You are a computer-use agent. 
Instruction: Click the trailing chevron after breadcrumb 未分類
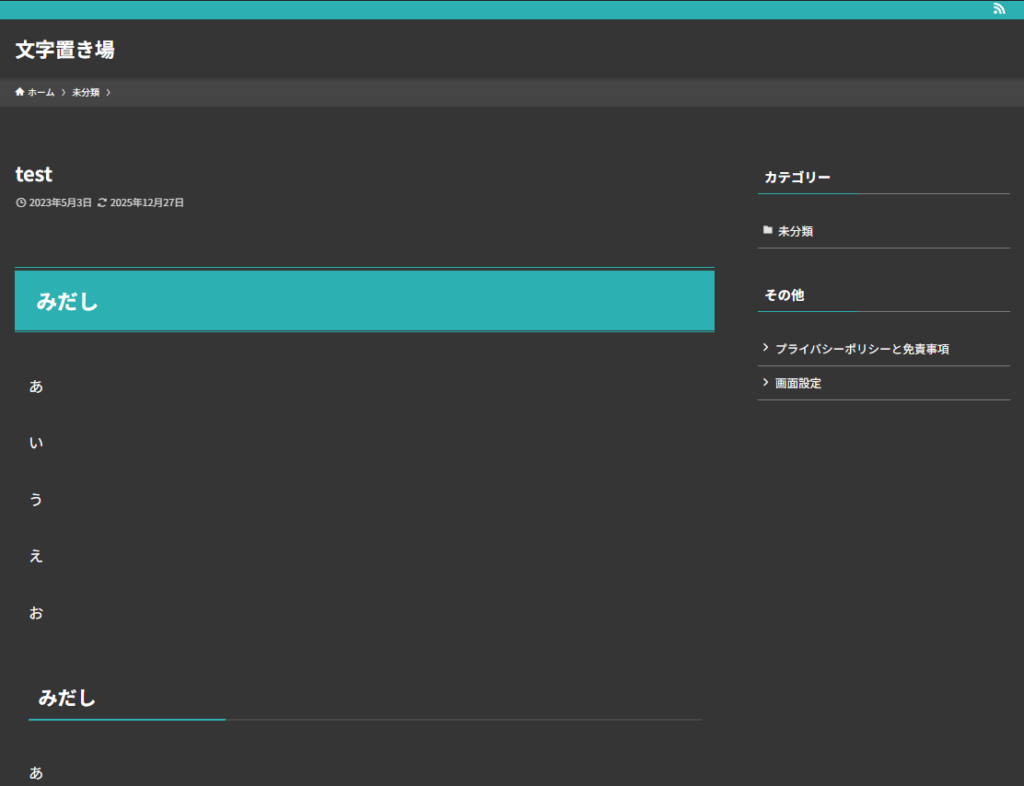click(108, 93)
